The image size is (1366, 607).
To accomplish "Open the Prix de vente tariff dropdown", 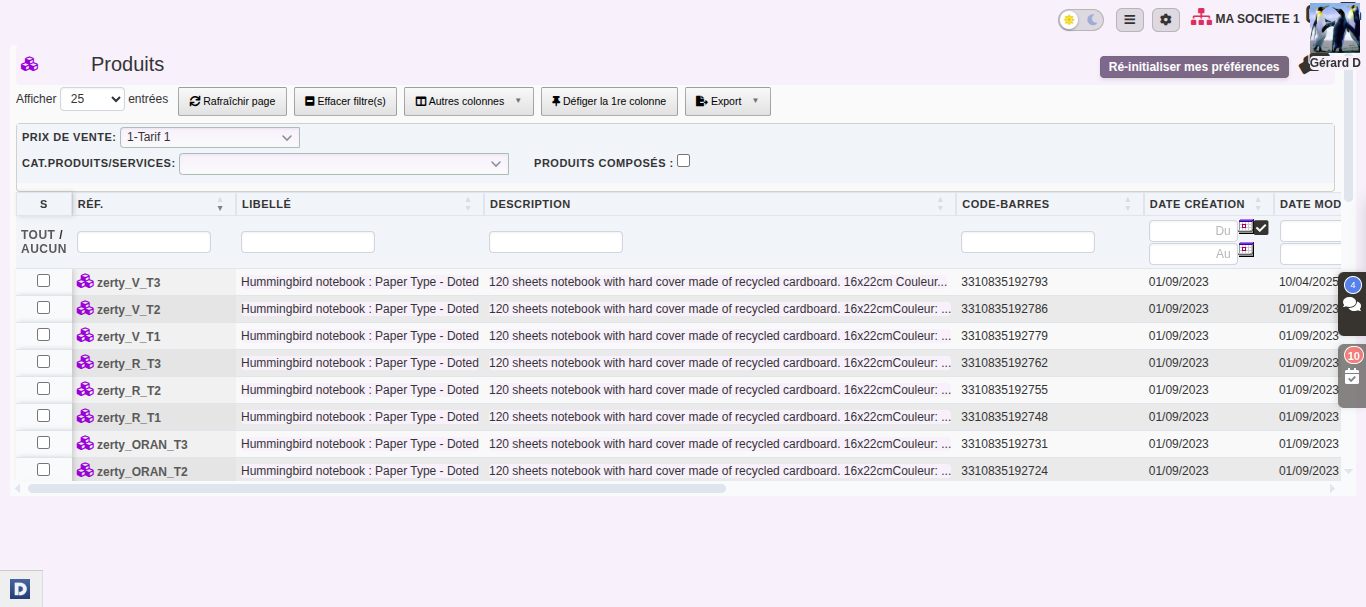I will (210, 137).
